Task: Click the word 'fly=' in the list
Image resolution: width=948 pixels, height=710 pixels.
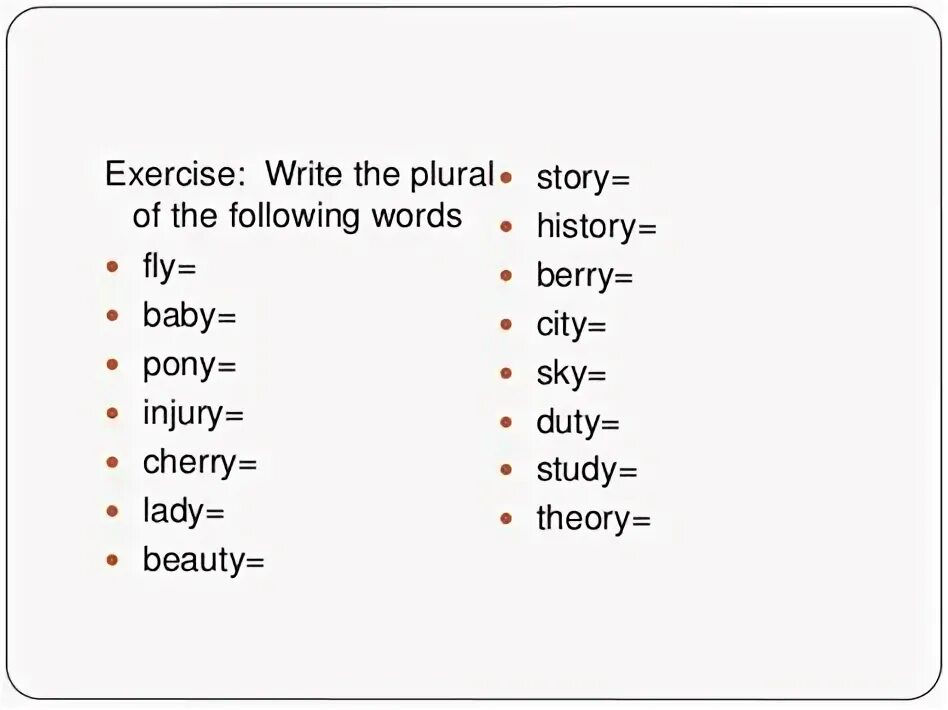Action: click(169, 267)
